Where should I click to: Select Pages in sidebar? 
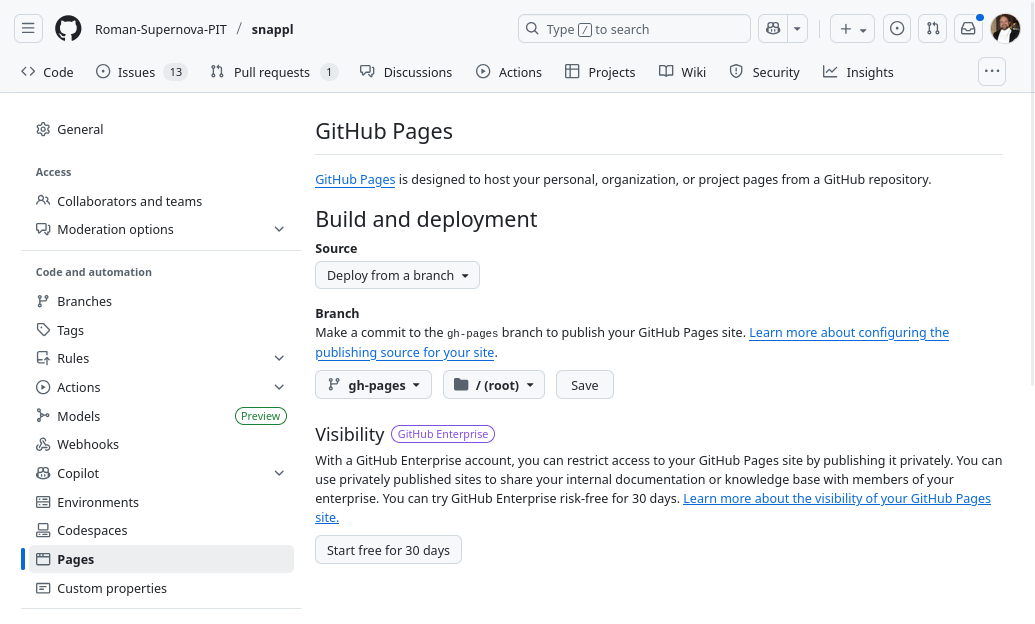tap(161, 559)
